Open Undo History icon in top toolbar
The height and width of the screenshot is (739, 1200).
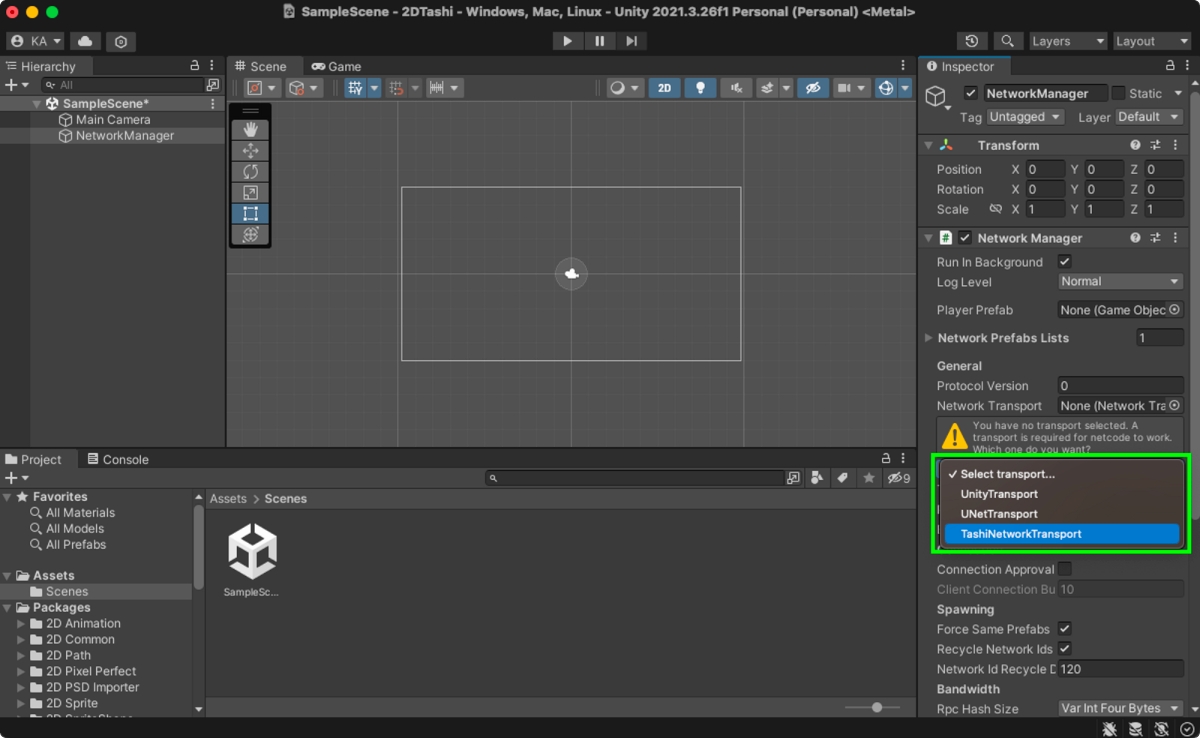tap(972, 41)
